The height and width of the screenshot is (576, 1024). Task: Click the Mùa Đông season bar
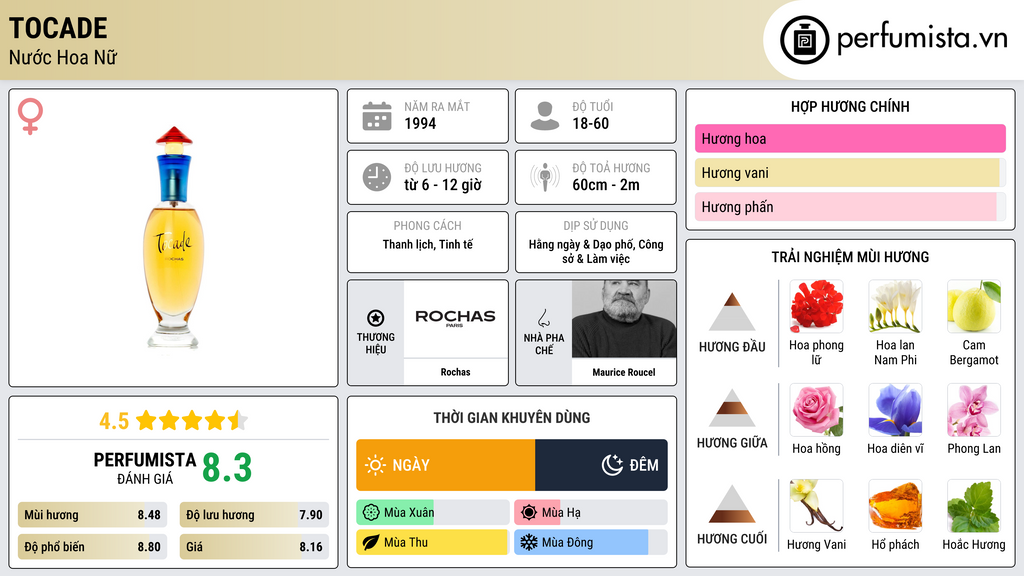pos(591,543)
